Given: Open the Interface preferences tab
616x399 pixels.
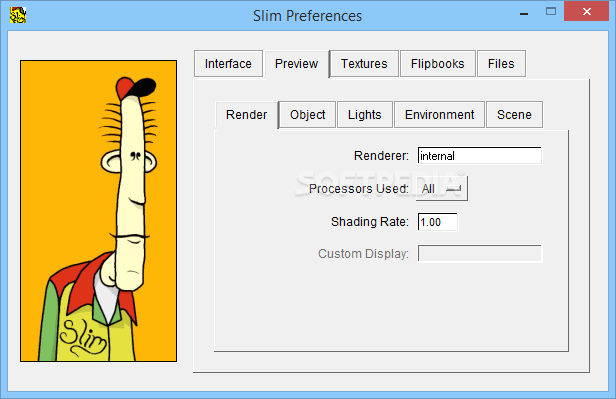Looking at the screenshot, I should [228, 64].
